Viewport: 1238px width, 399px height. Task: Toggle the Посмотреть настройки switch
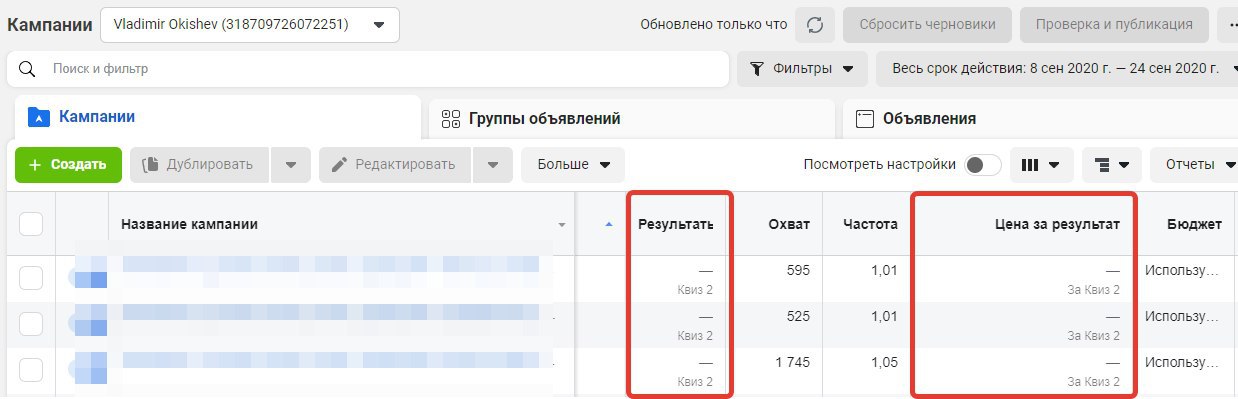click(982, 165)
